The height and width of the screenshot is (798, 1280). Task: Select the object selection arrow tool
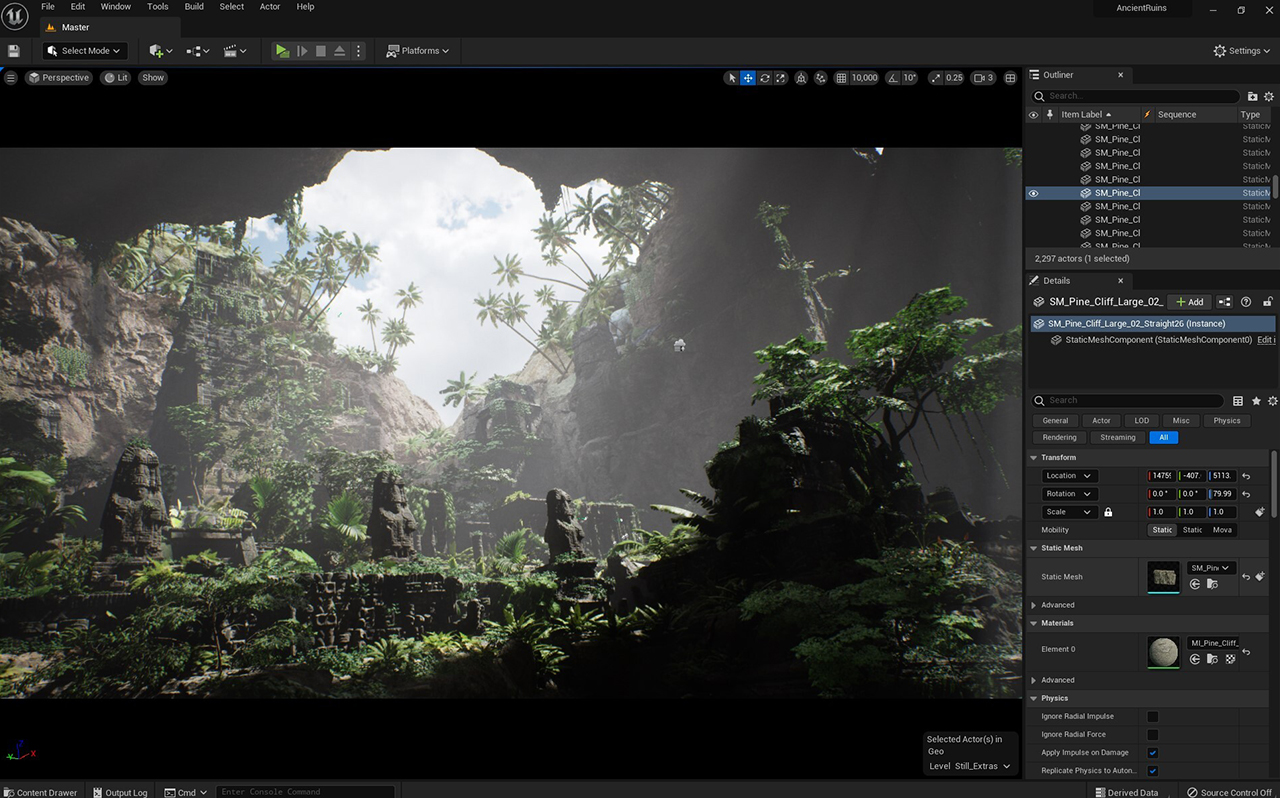pyautogui.click(x=732, y=78)
